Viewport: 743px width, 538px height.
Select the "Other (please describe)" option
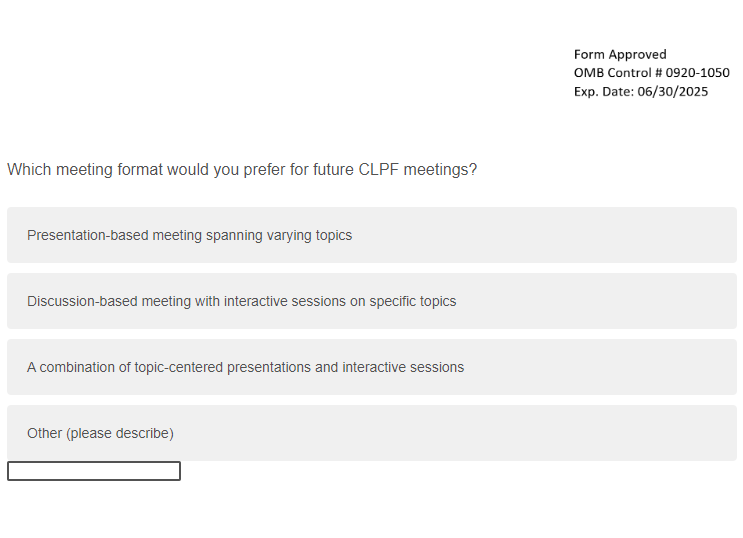click(x=371, y=433)
